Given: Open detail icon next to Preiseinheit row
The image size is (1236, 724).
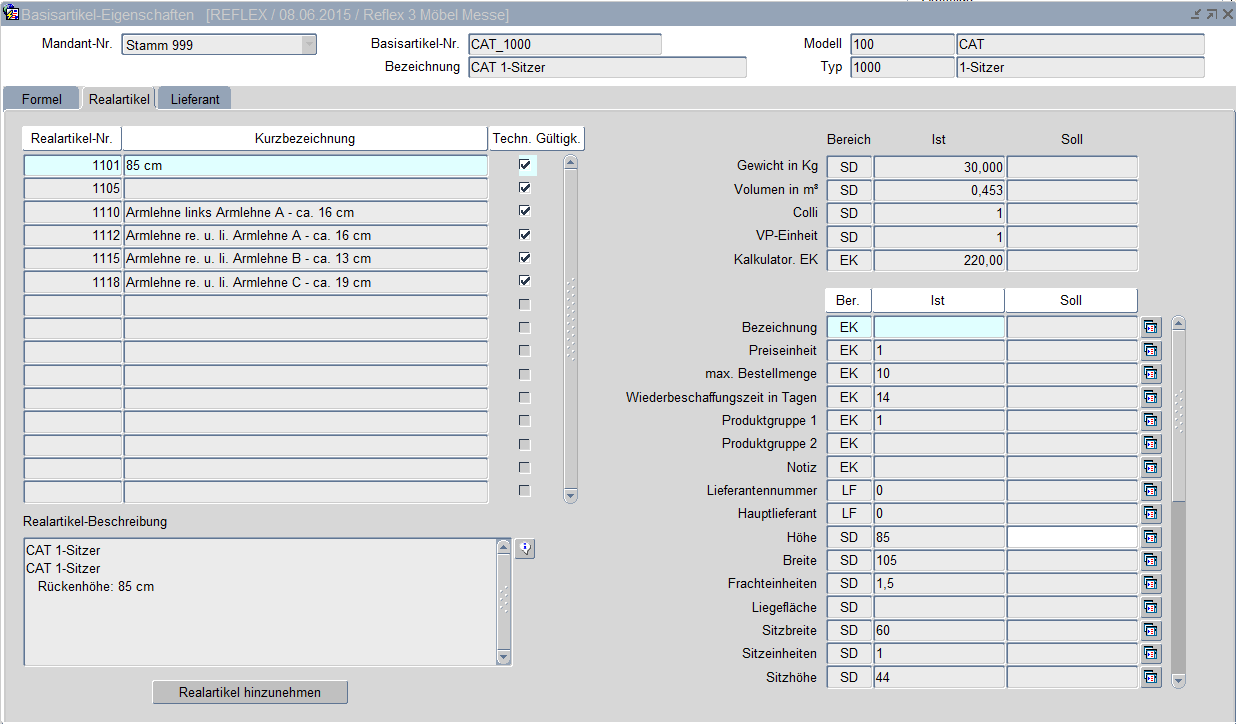Looking at the screenshot, I should click(1151, 350).
